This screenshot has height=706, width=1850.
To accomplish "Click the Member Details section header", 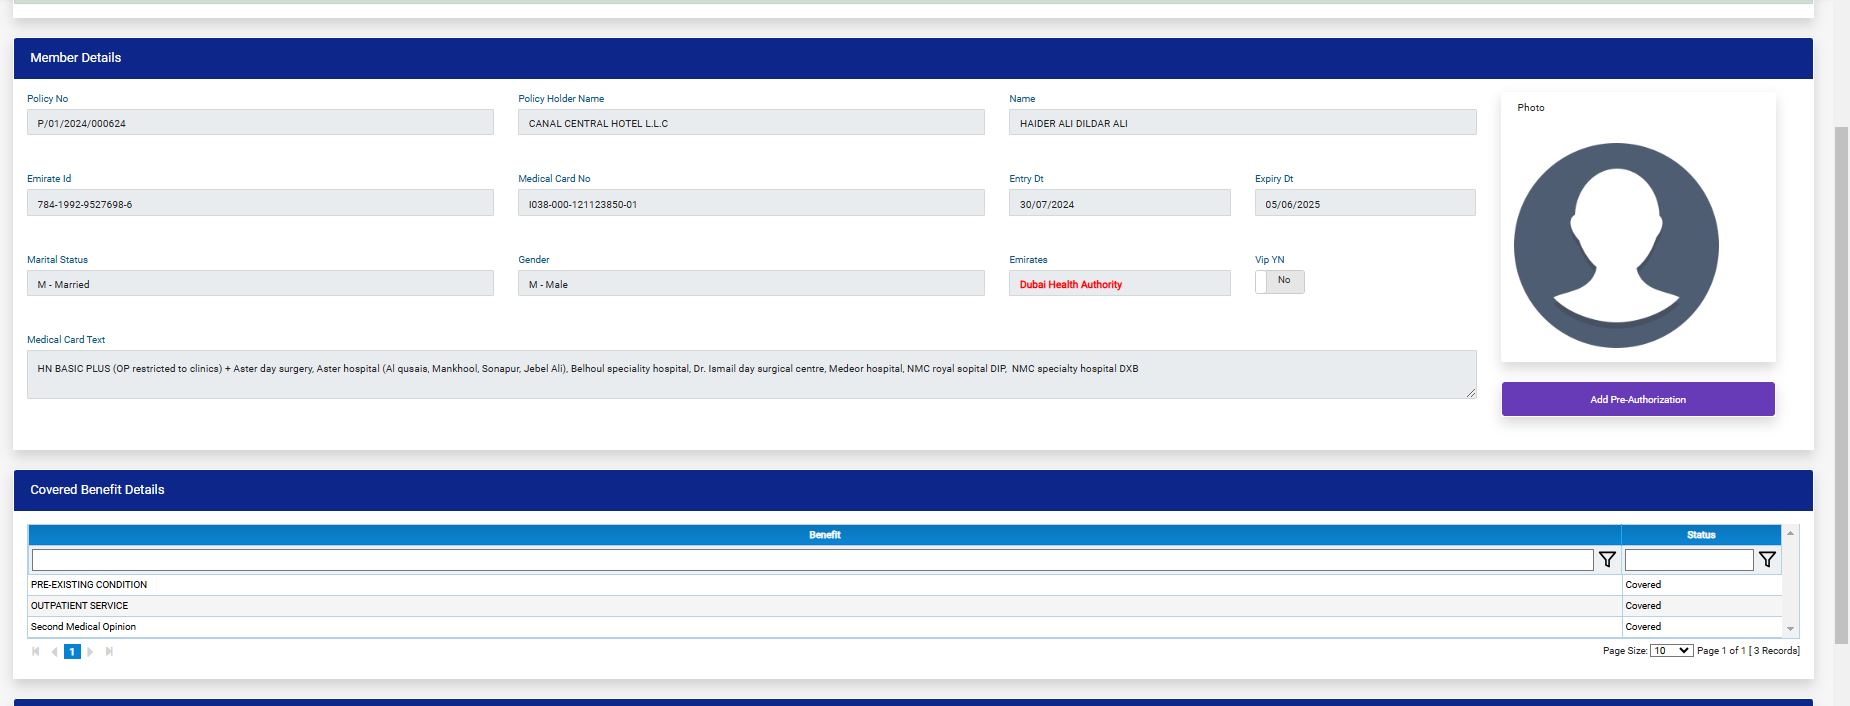I will tap(913, 58).
